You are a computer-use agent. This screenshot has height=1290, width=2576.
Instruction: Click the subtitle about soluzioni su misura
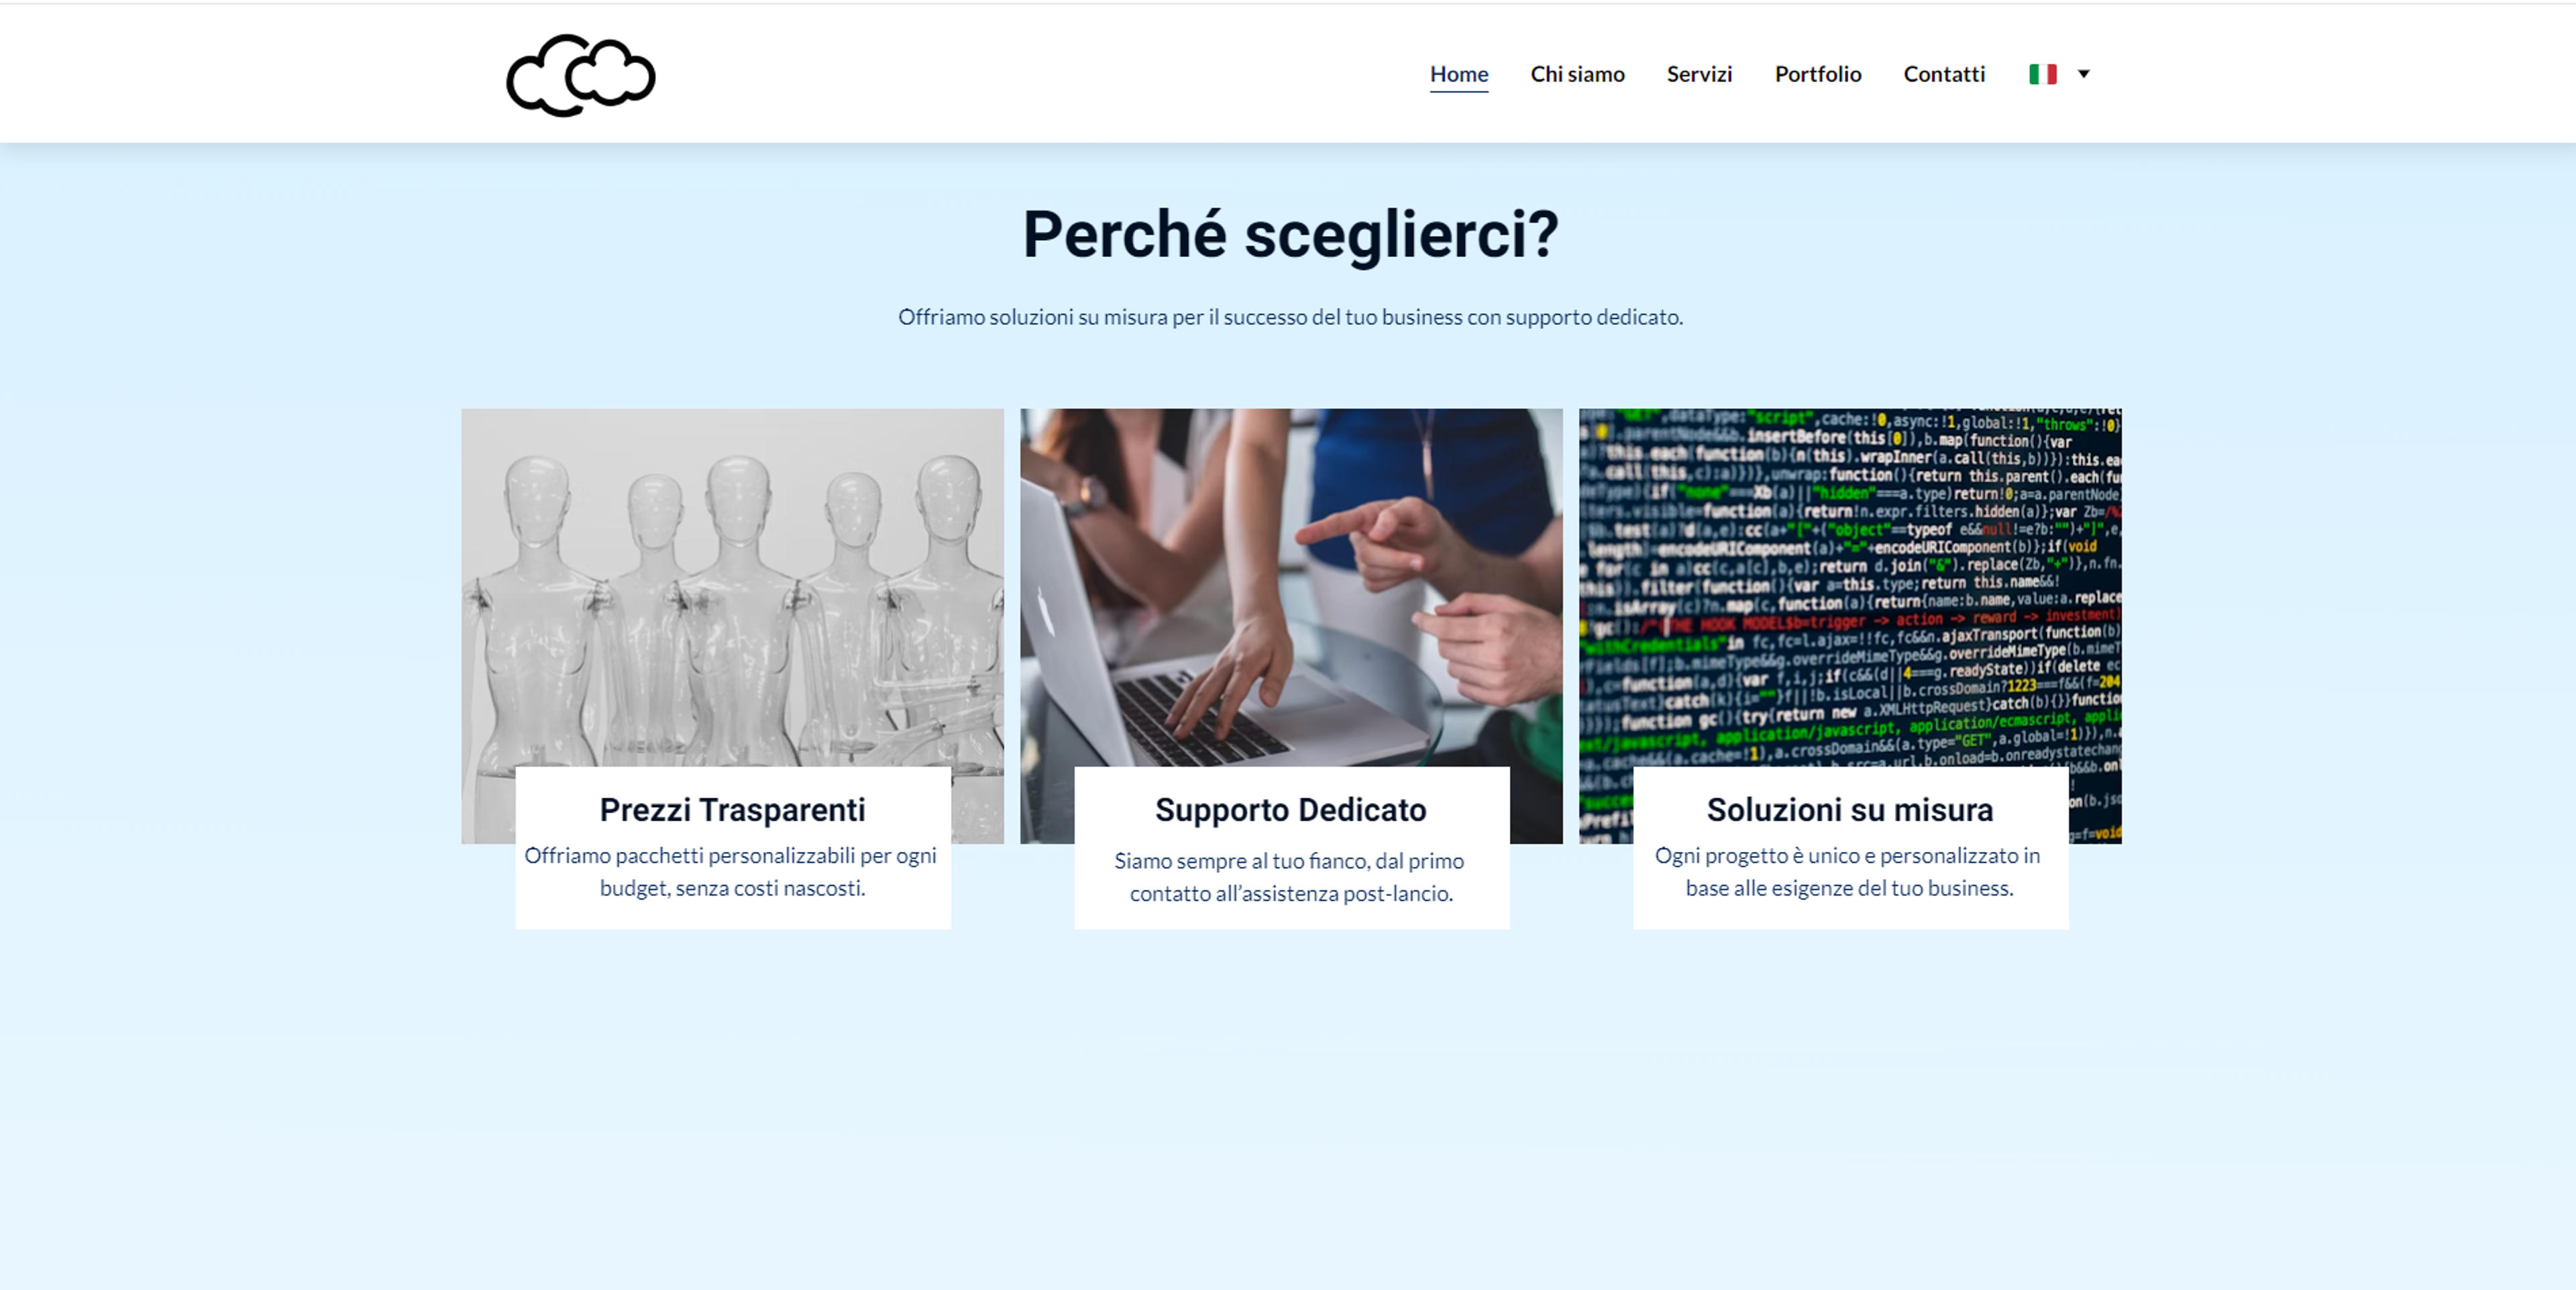1290,317
